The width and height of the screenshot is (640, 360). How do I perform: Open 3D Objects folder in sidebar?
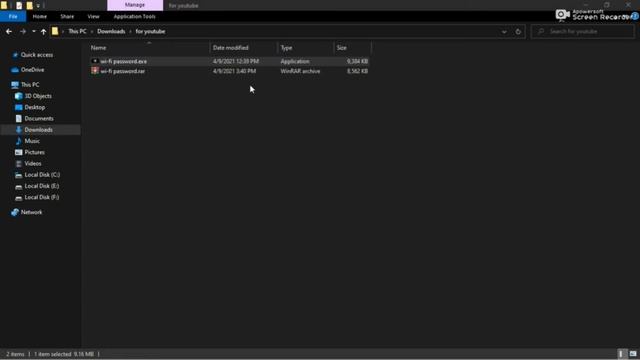(x=38, y=96)
